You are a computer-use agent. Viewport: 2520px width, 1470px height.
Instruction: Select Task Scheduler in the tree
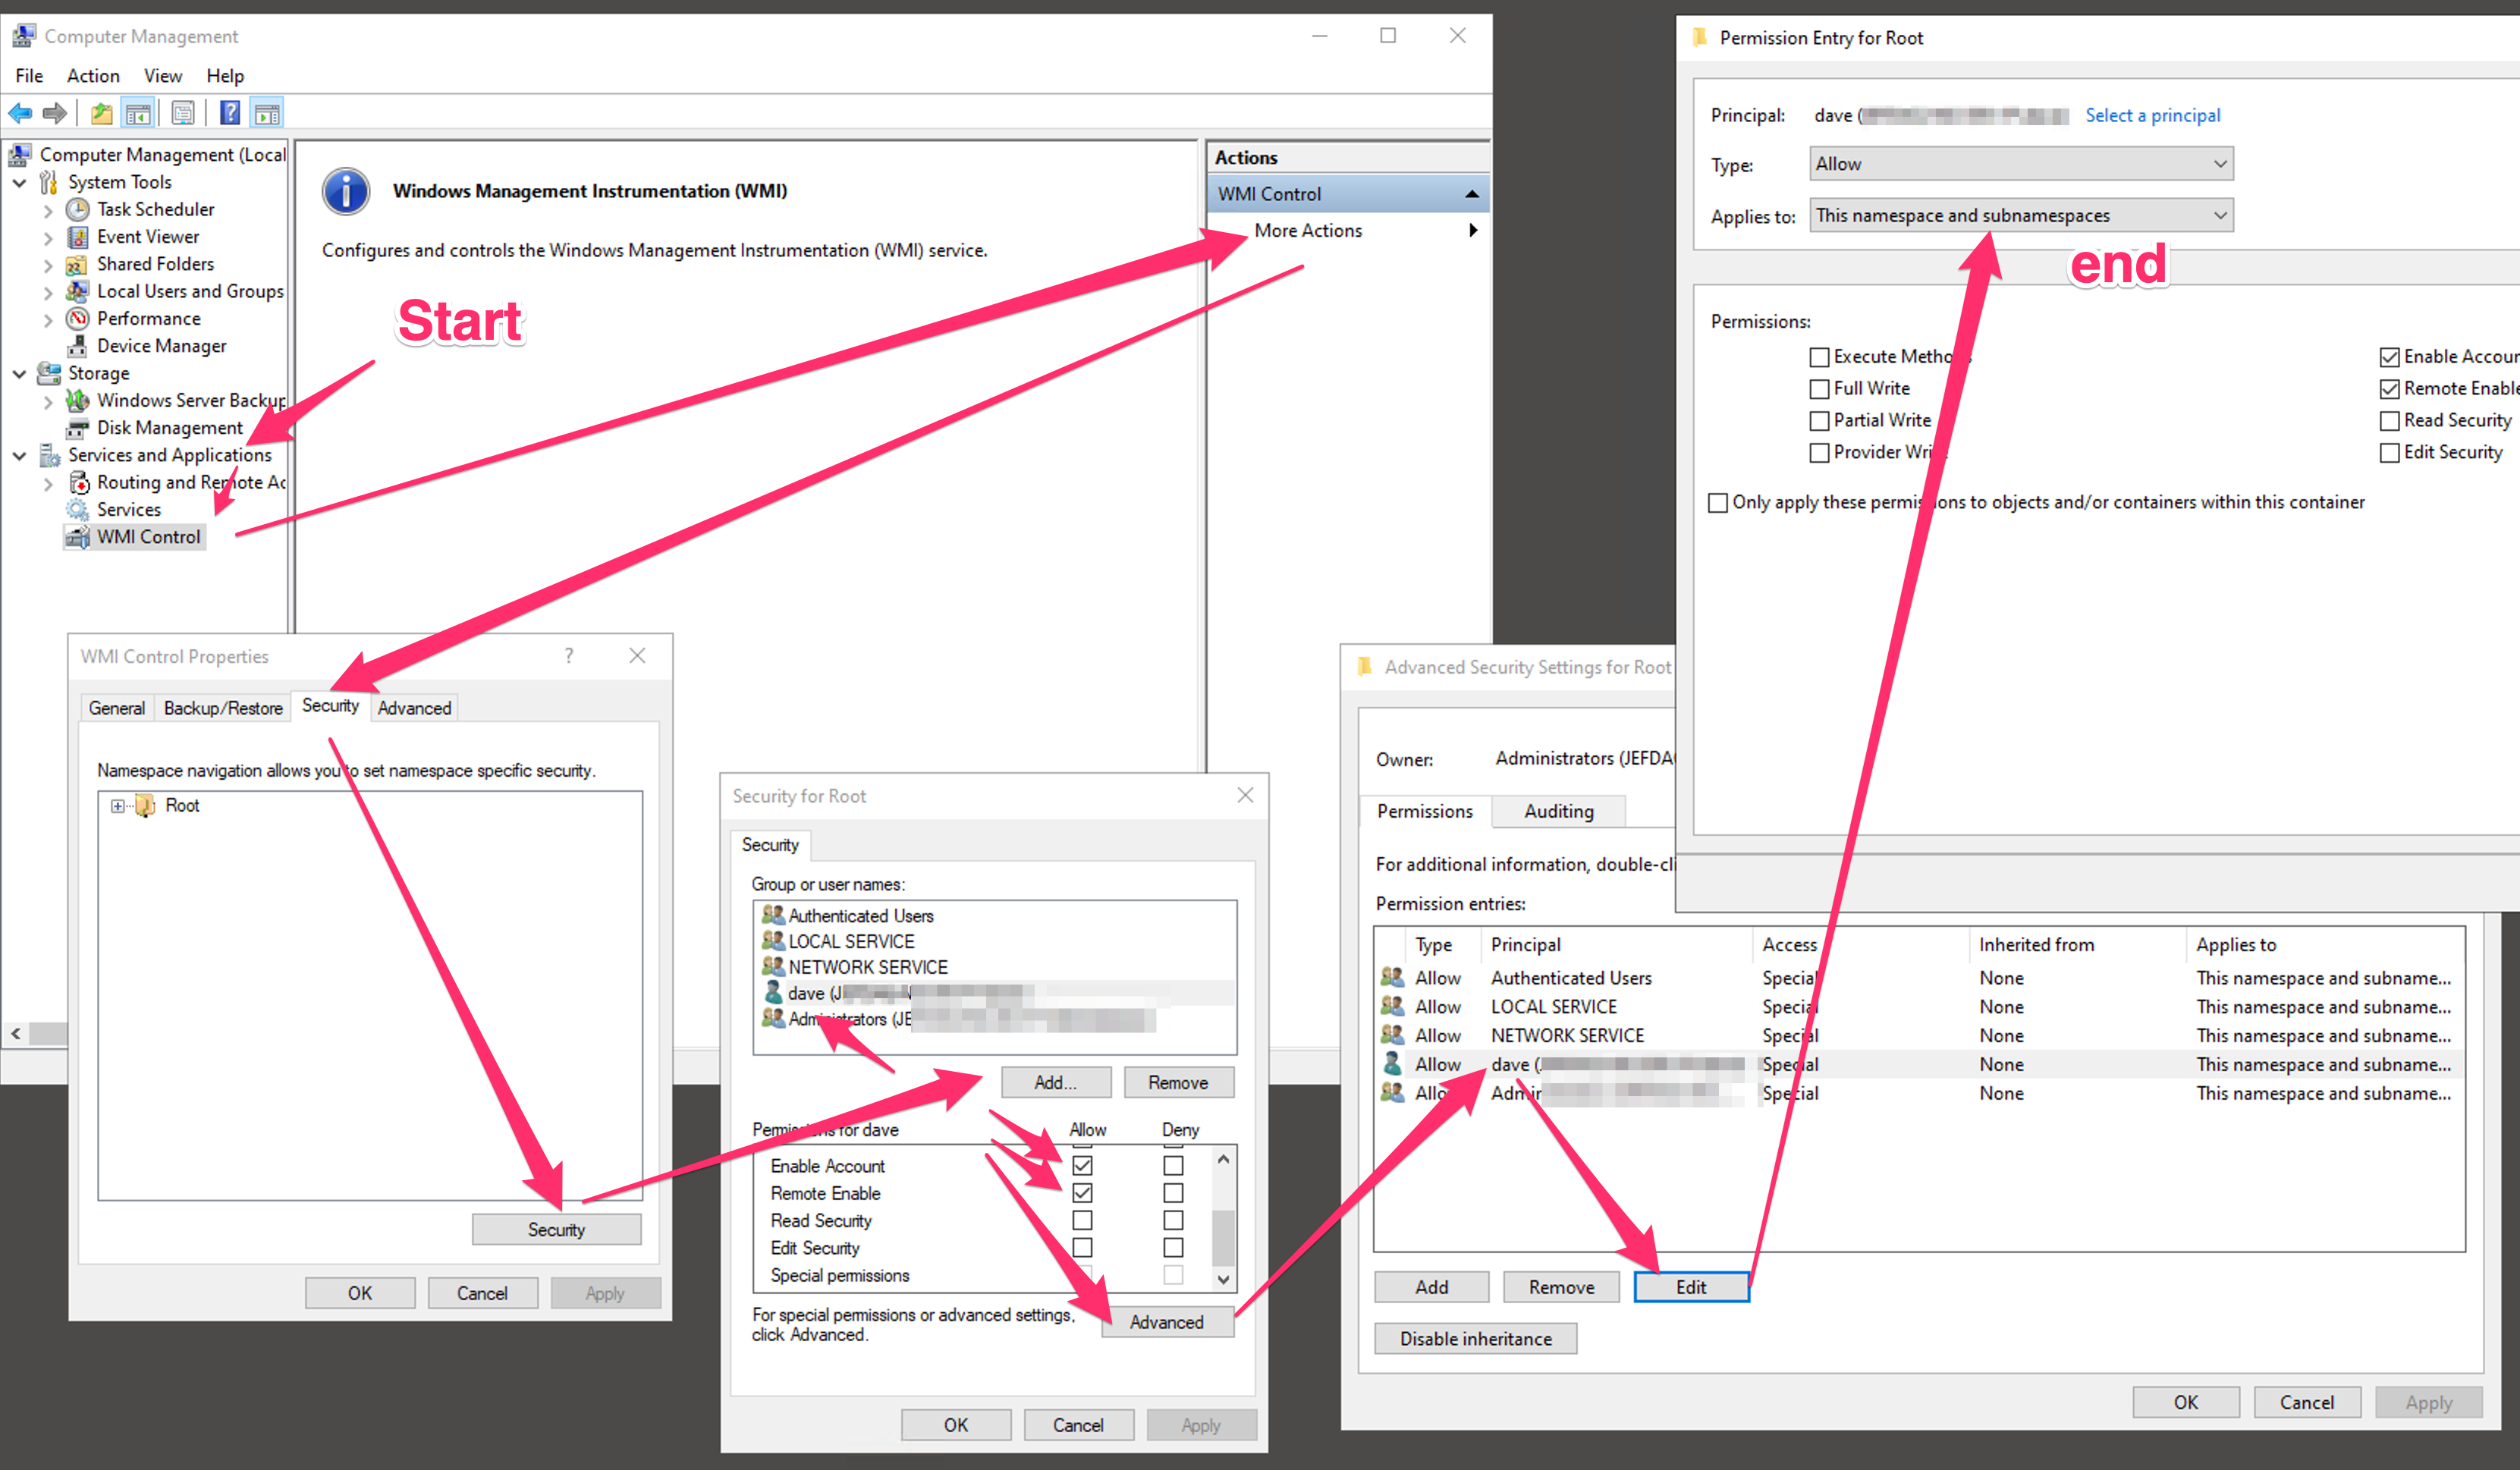click(x=155, y=209)
